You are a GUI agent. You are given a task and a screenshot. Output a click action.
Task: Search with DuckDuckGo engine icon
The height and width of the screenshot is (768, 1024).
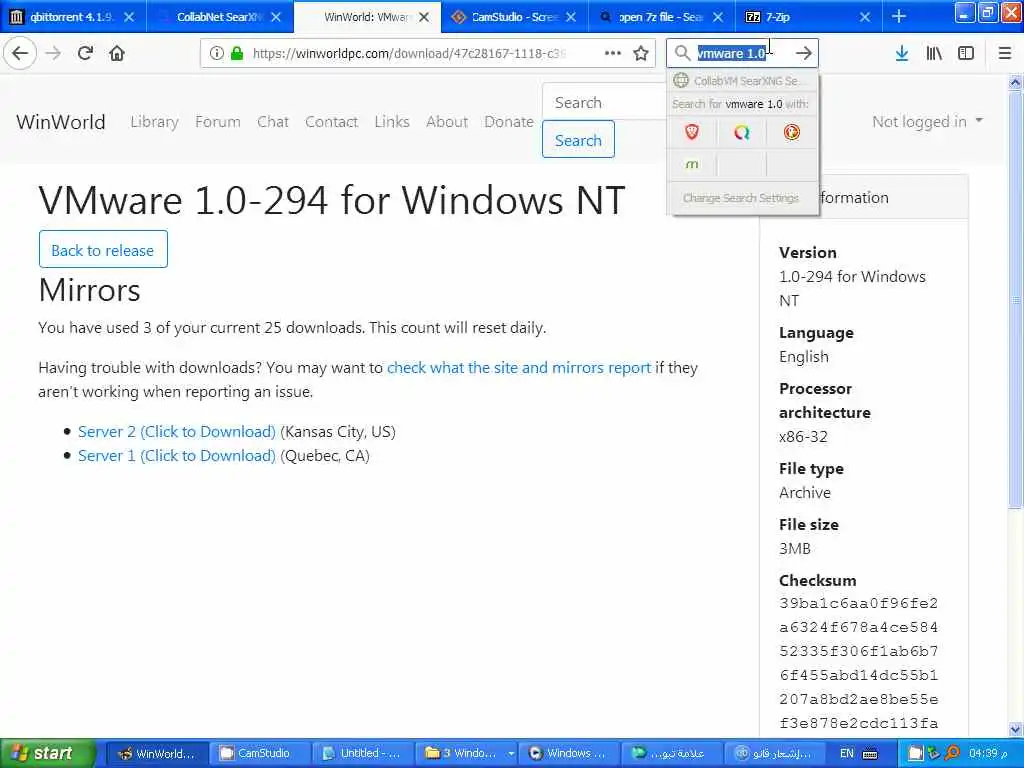(792, 133)
